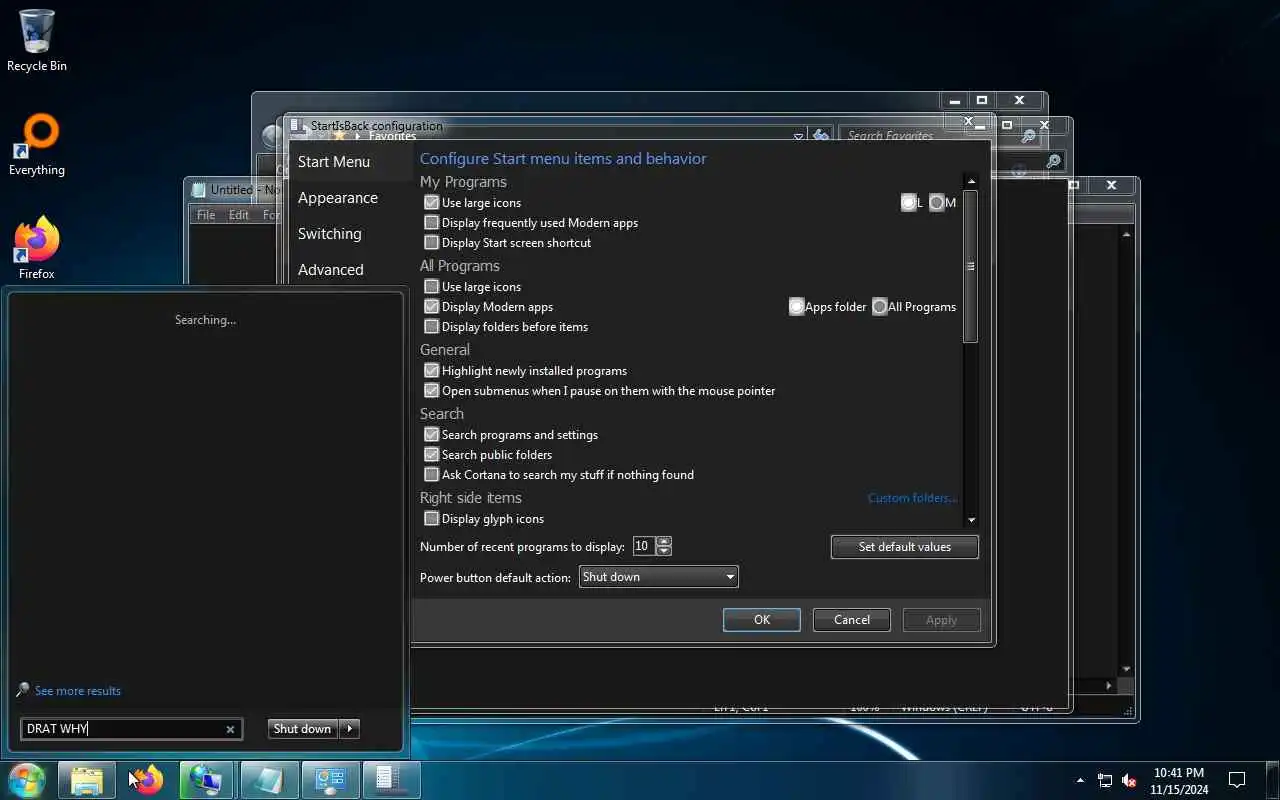
Task: Show hidden system tray icons
Action: point(1080,780)
